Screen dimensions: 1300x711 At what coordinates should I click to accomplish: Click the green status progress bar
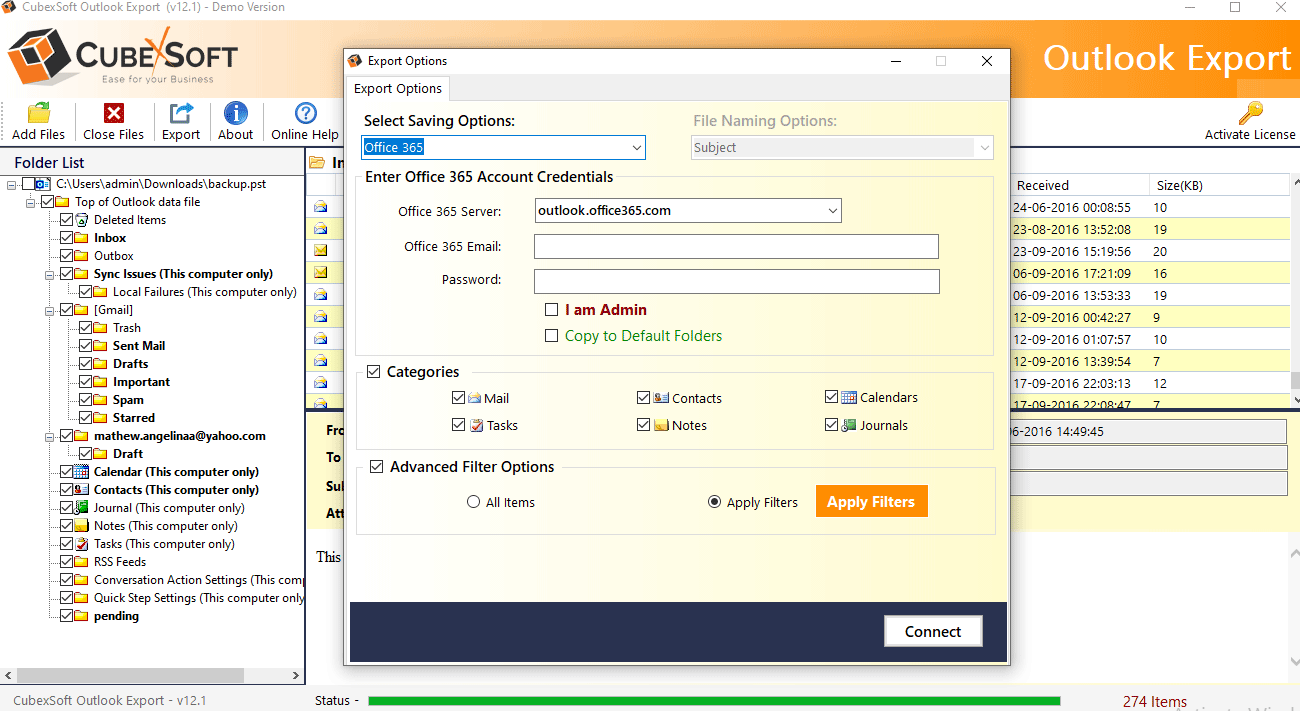click(714, 701)
